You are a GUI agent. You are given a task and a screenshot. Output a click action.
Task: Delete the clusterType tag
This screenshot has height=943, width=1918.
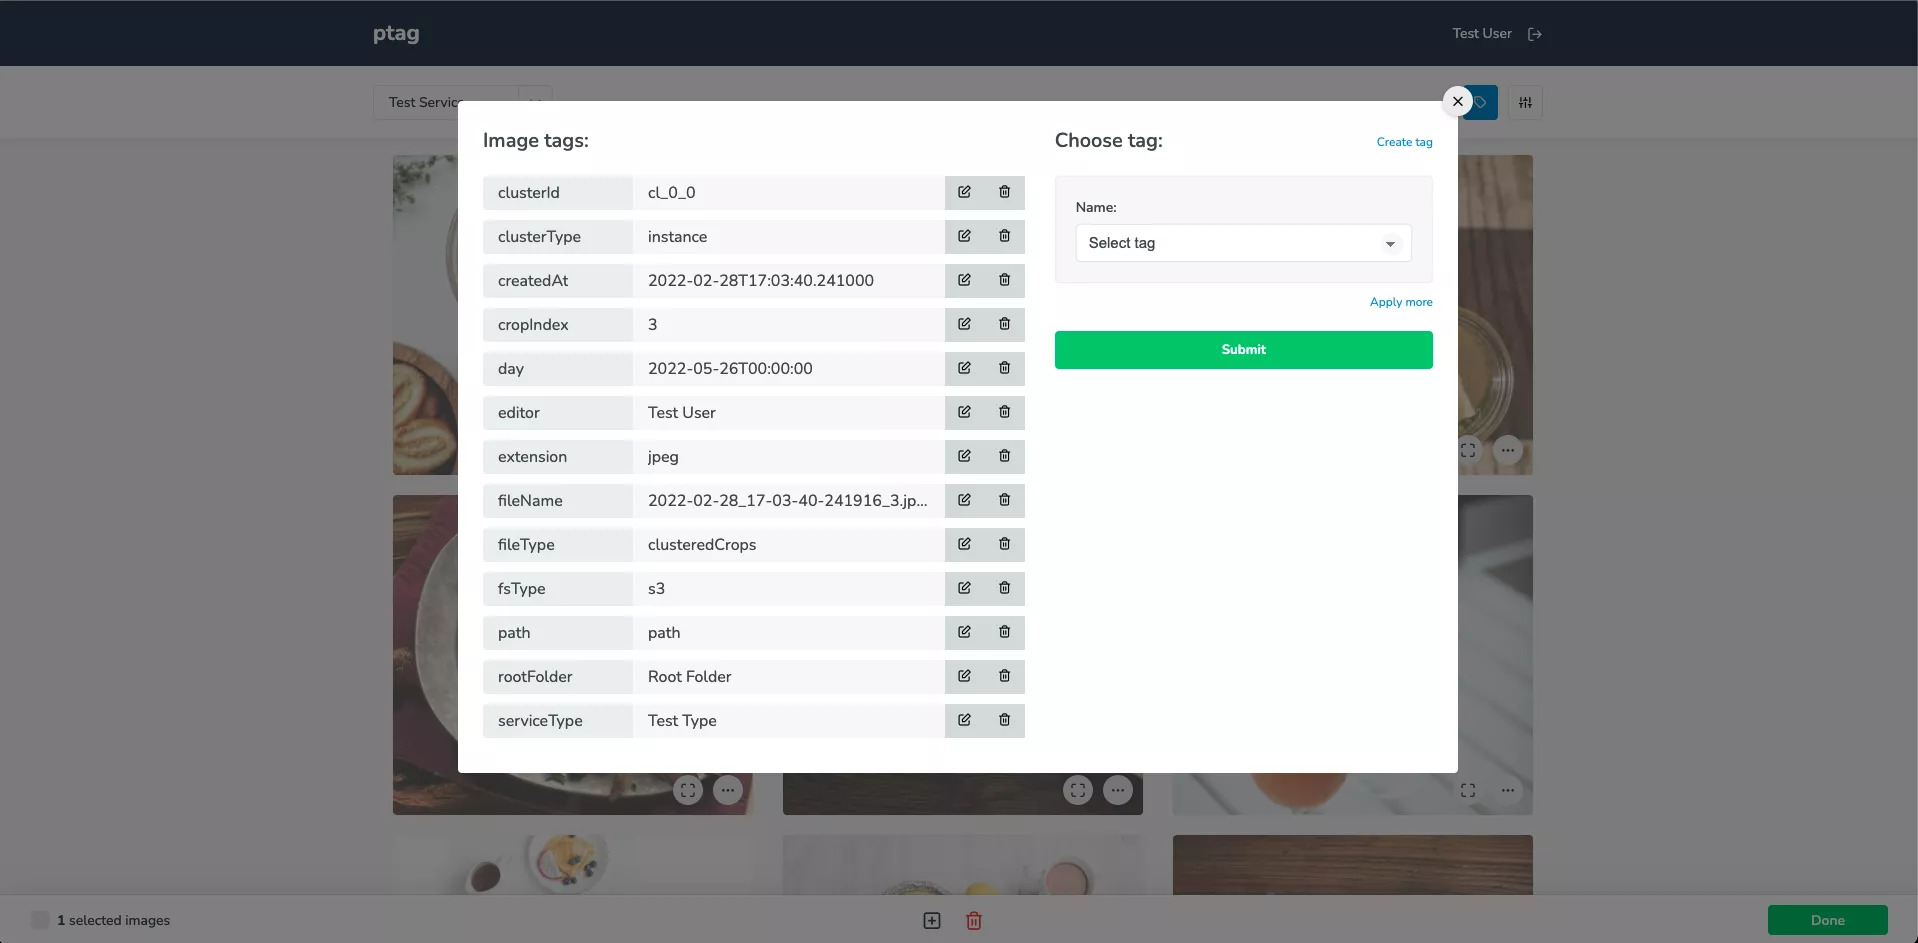pyautogui.click(x=1004, y=236)
